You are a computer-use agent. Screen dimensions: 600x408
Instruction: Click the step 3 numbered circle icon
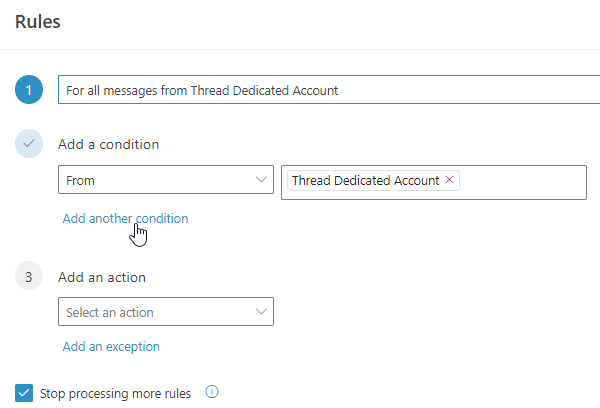point(29,276)
